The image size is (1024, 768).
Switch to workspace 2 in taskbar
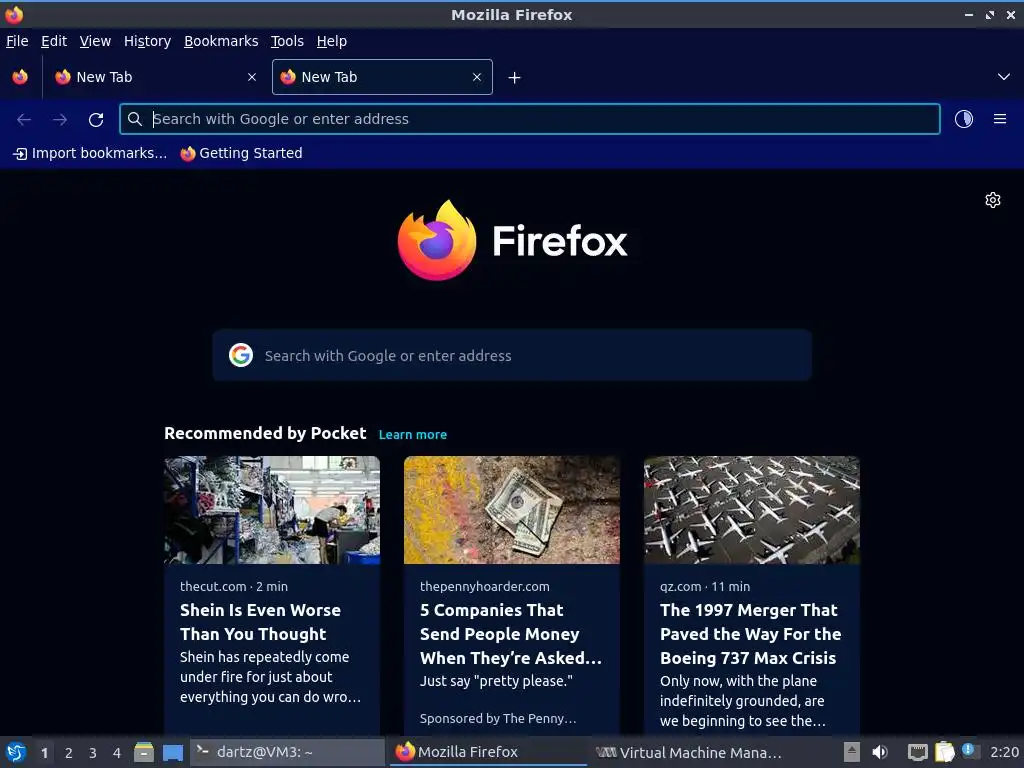pyautogui.click(x=69, y=753)
